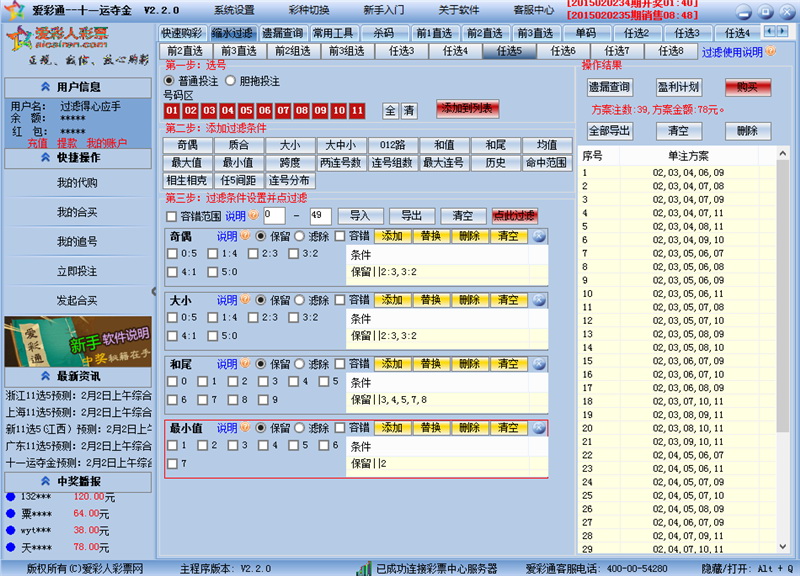Viewport: 800px width, 576px height.
Task: Check the 2:3 option in 奇偶 section
Action: [253, 254]
